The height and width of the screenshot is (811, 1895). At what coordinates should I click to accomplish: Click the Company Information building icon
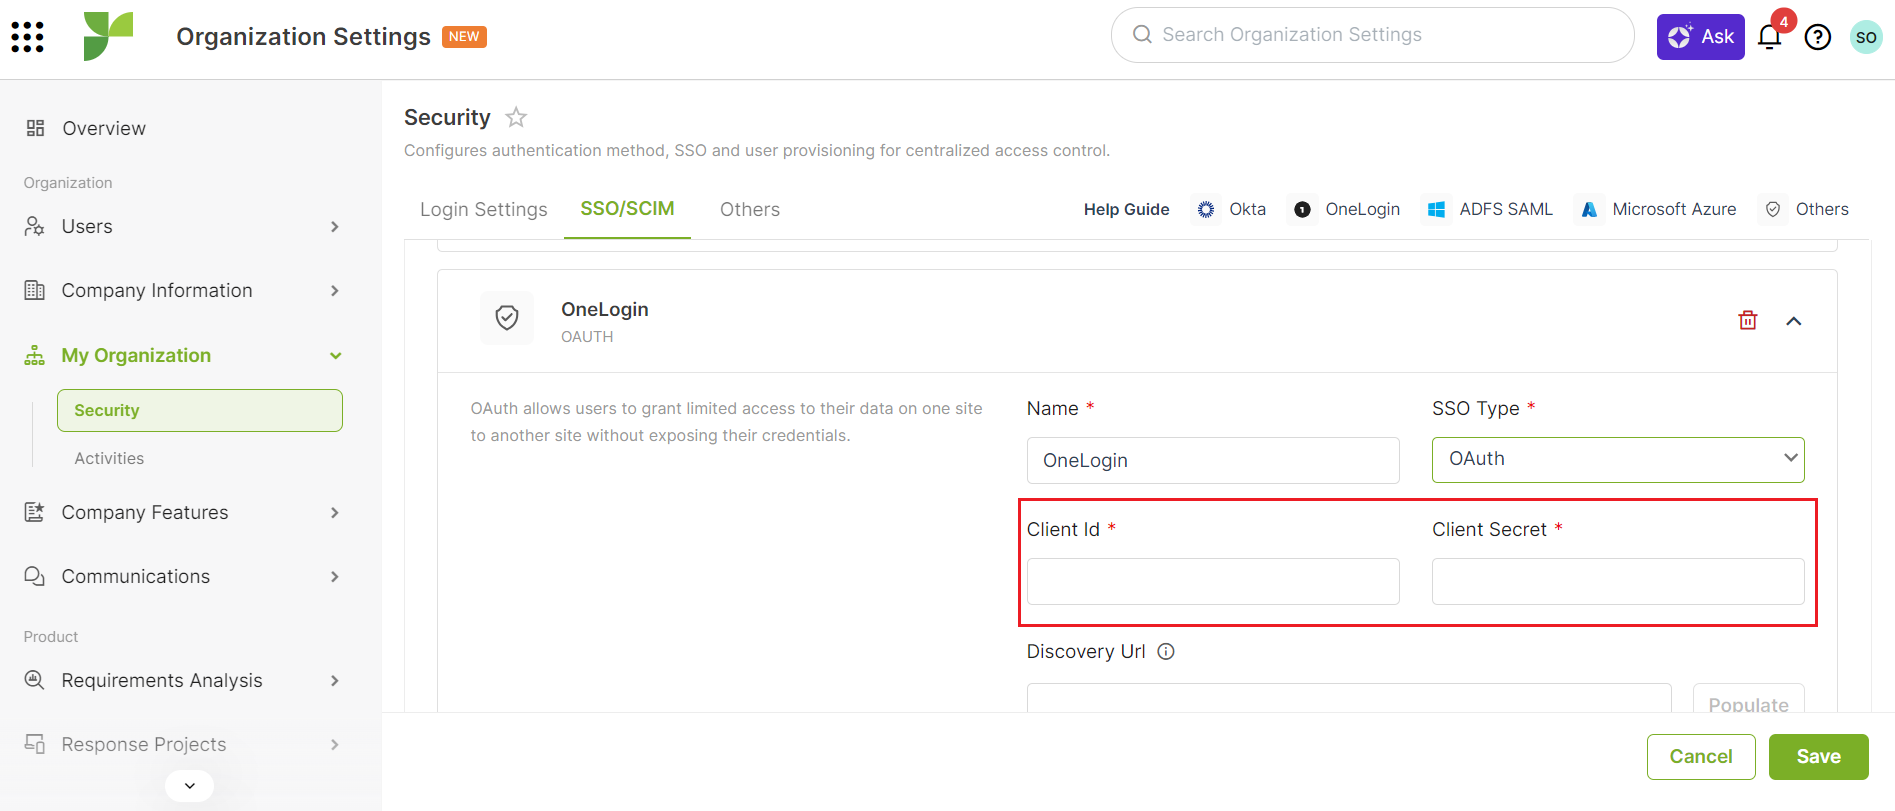pos(35,290)
